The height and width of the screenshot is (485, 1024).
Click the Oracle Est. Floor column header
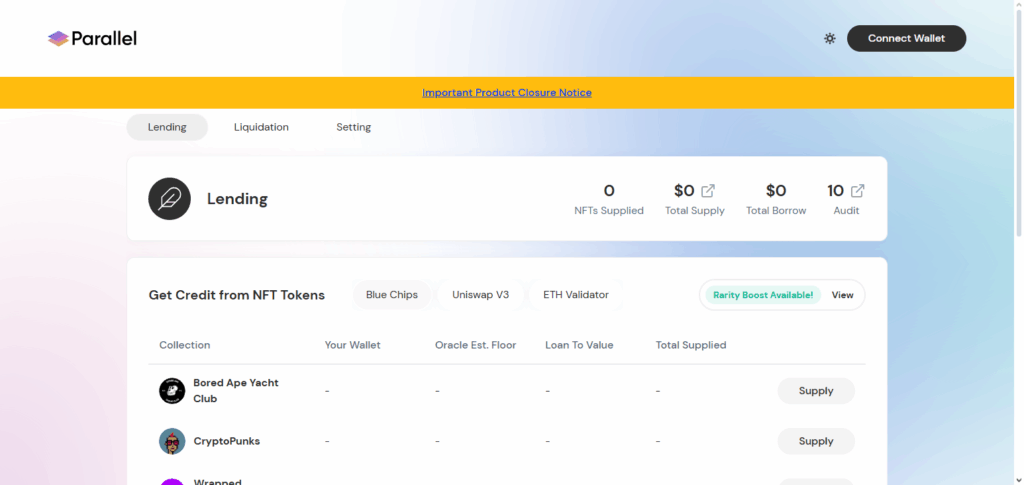click(x=475, y=345)
